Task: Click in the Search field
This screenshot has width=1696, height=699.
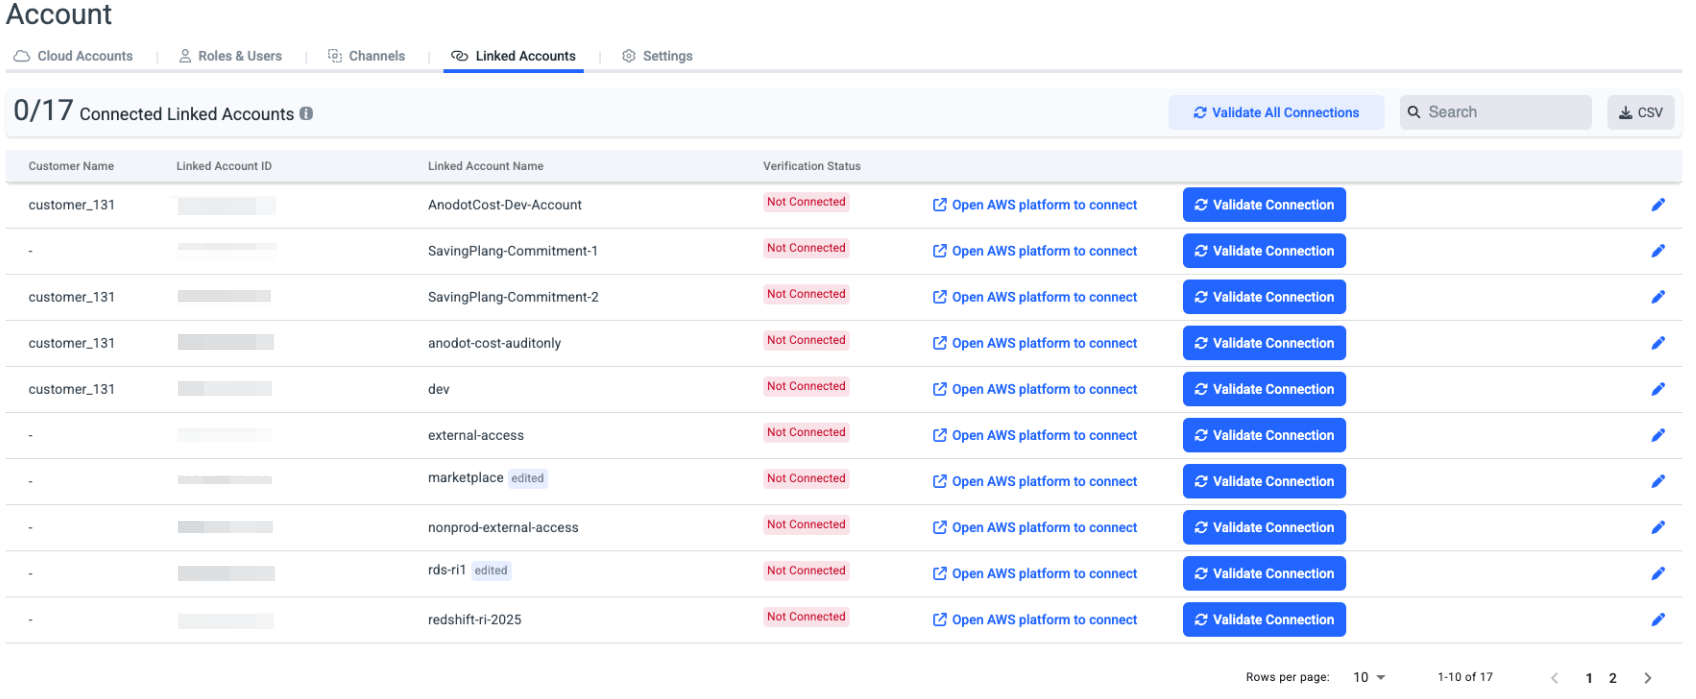Action: pos(1496,112)
